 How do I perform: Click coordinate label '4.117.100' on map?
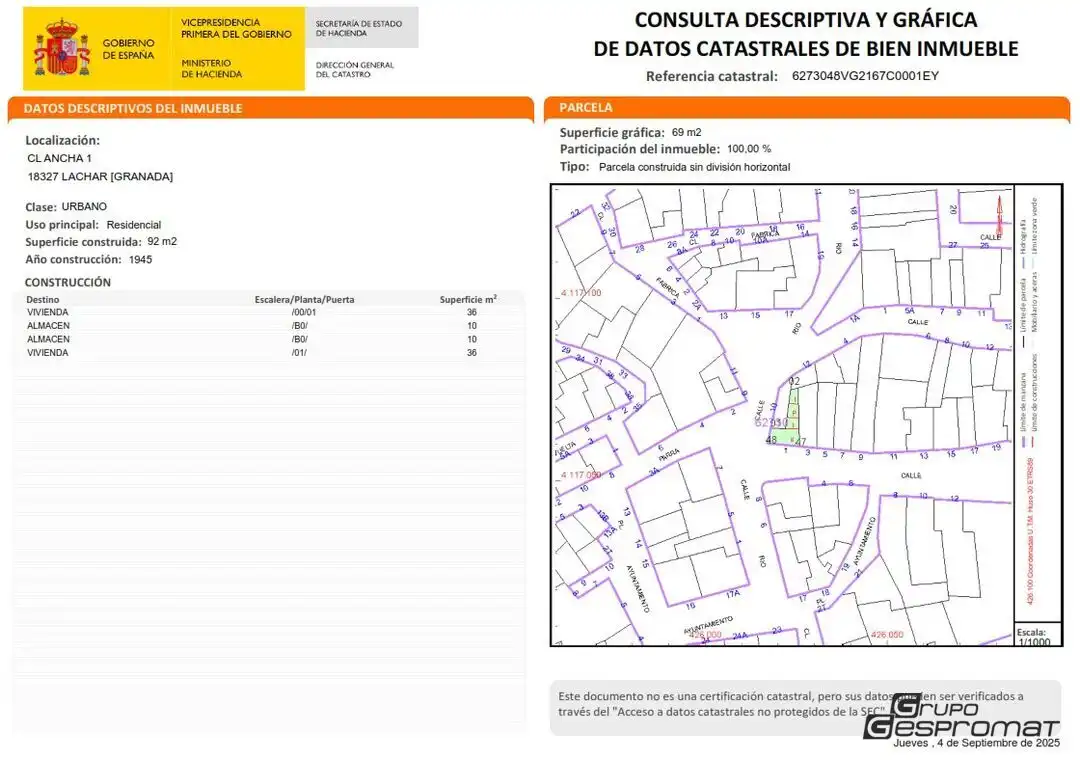[x=581, y=293]
